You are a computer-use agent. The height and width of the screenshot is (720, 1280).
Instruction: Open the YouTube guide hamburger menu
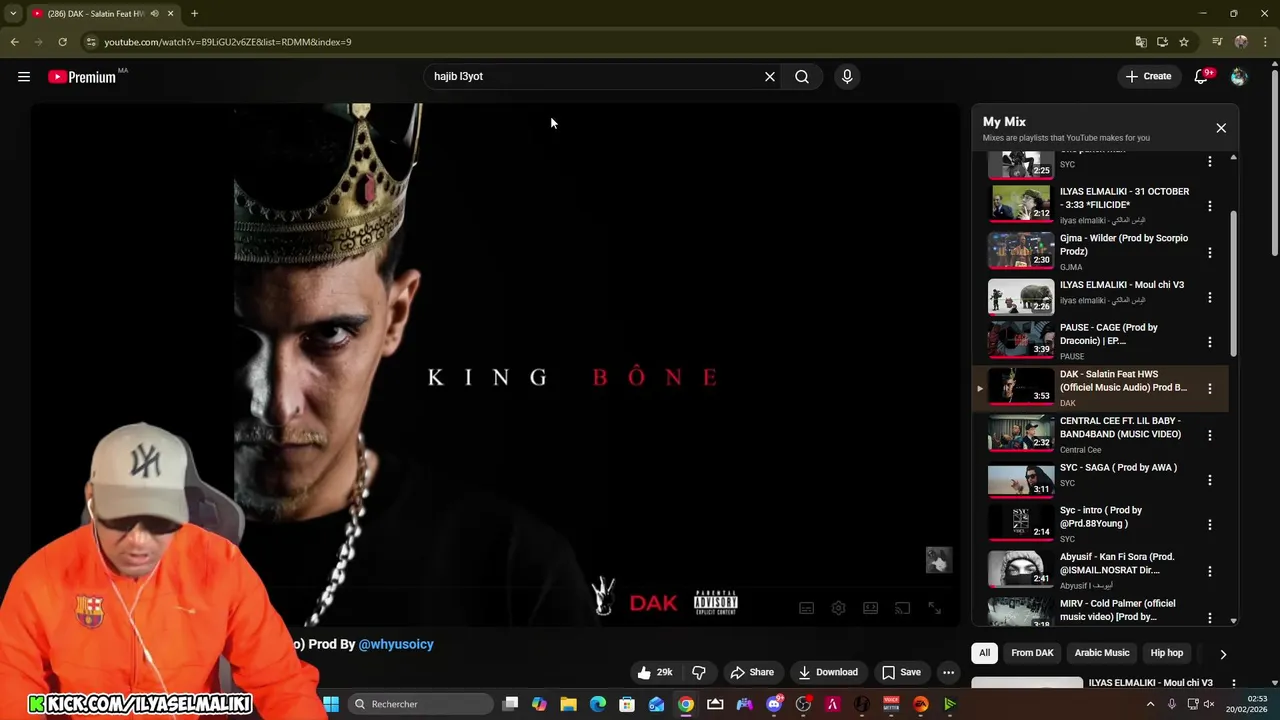[24, 77]
